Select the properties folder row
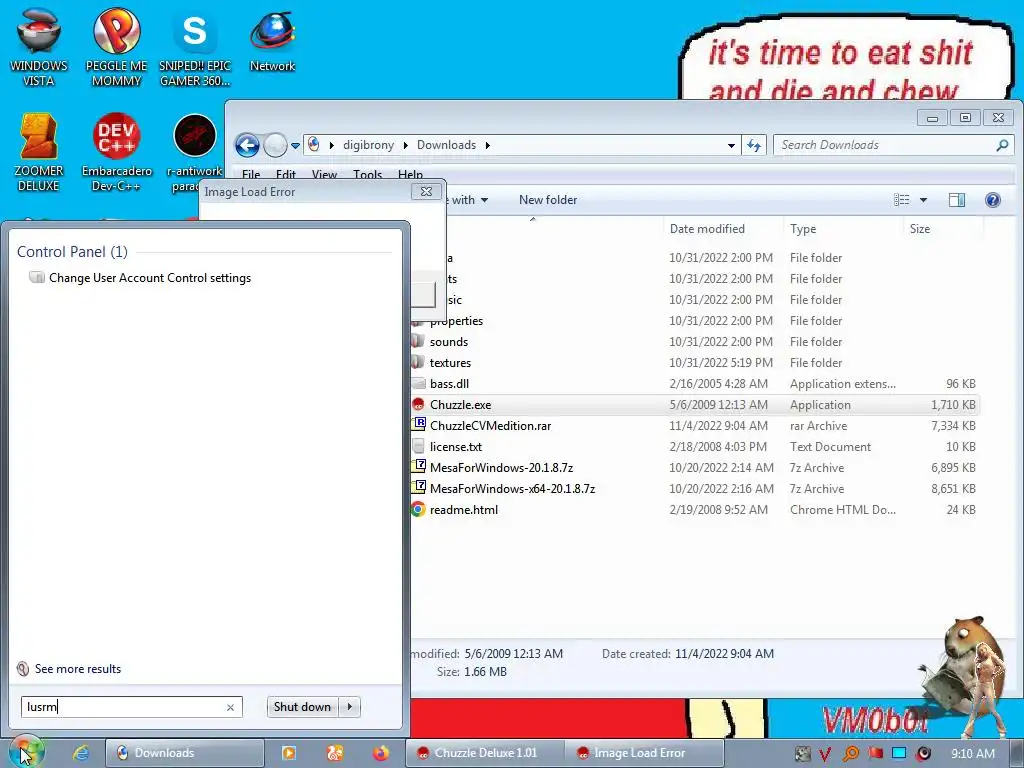 695,321
